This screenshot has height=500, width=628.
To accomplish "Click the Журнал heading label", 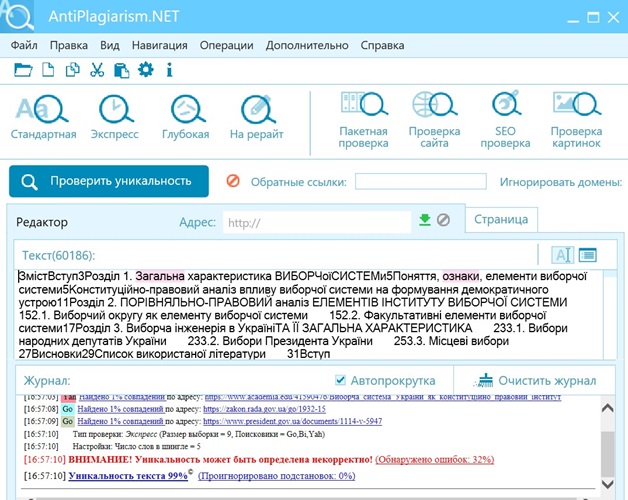I will (x=47, y=380).
